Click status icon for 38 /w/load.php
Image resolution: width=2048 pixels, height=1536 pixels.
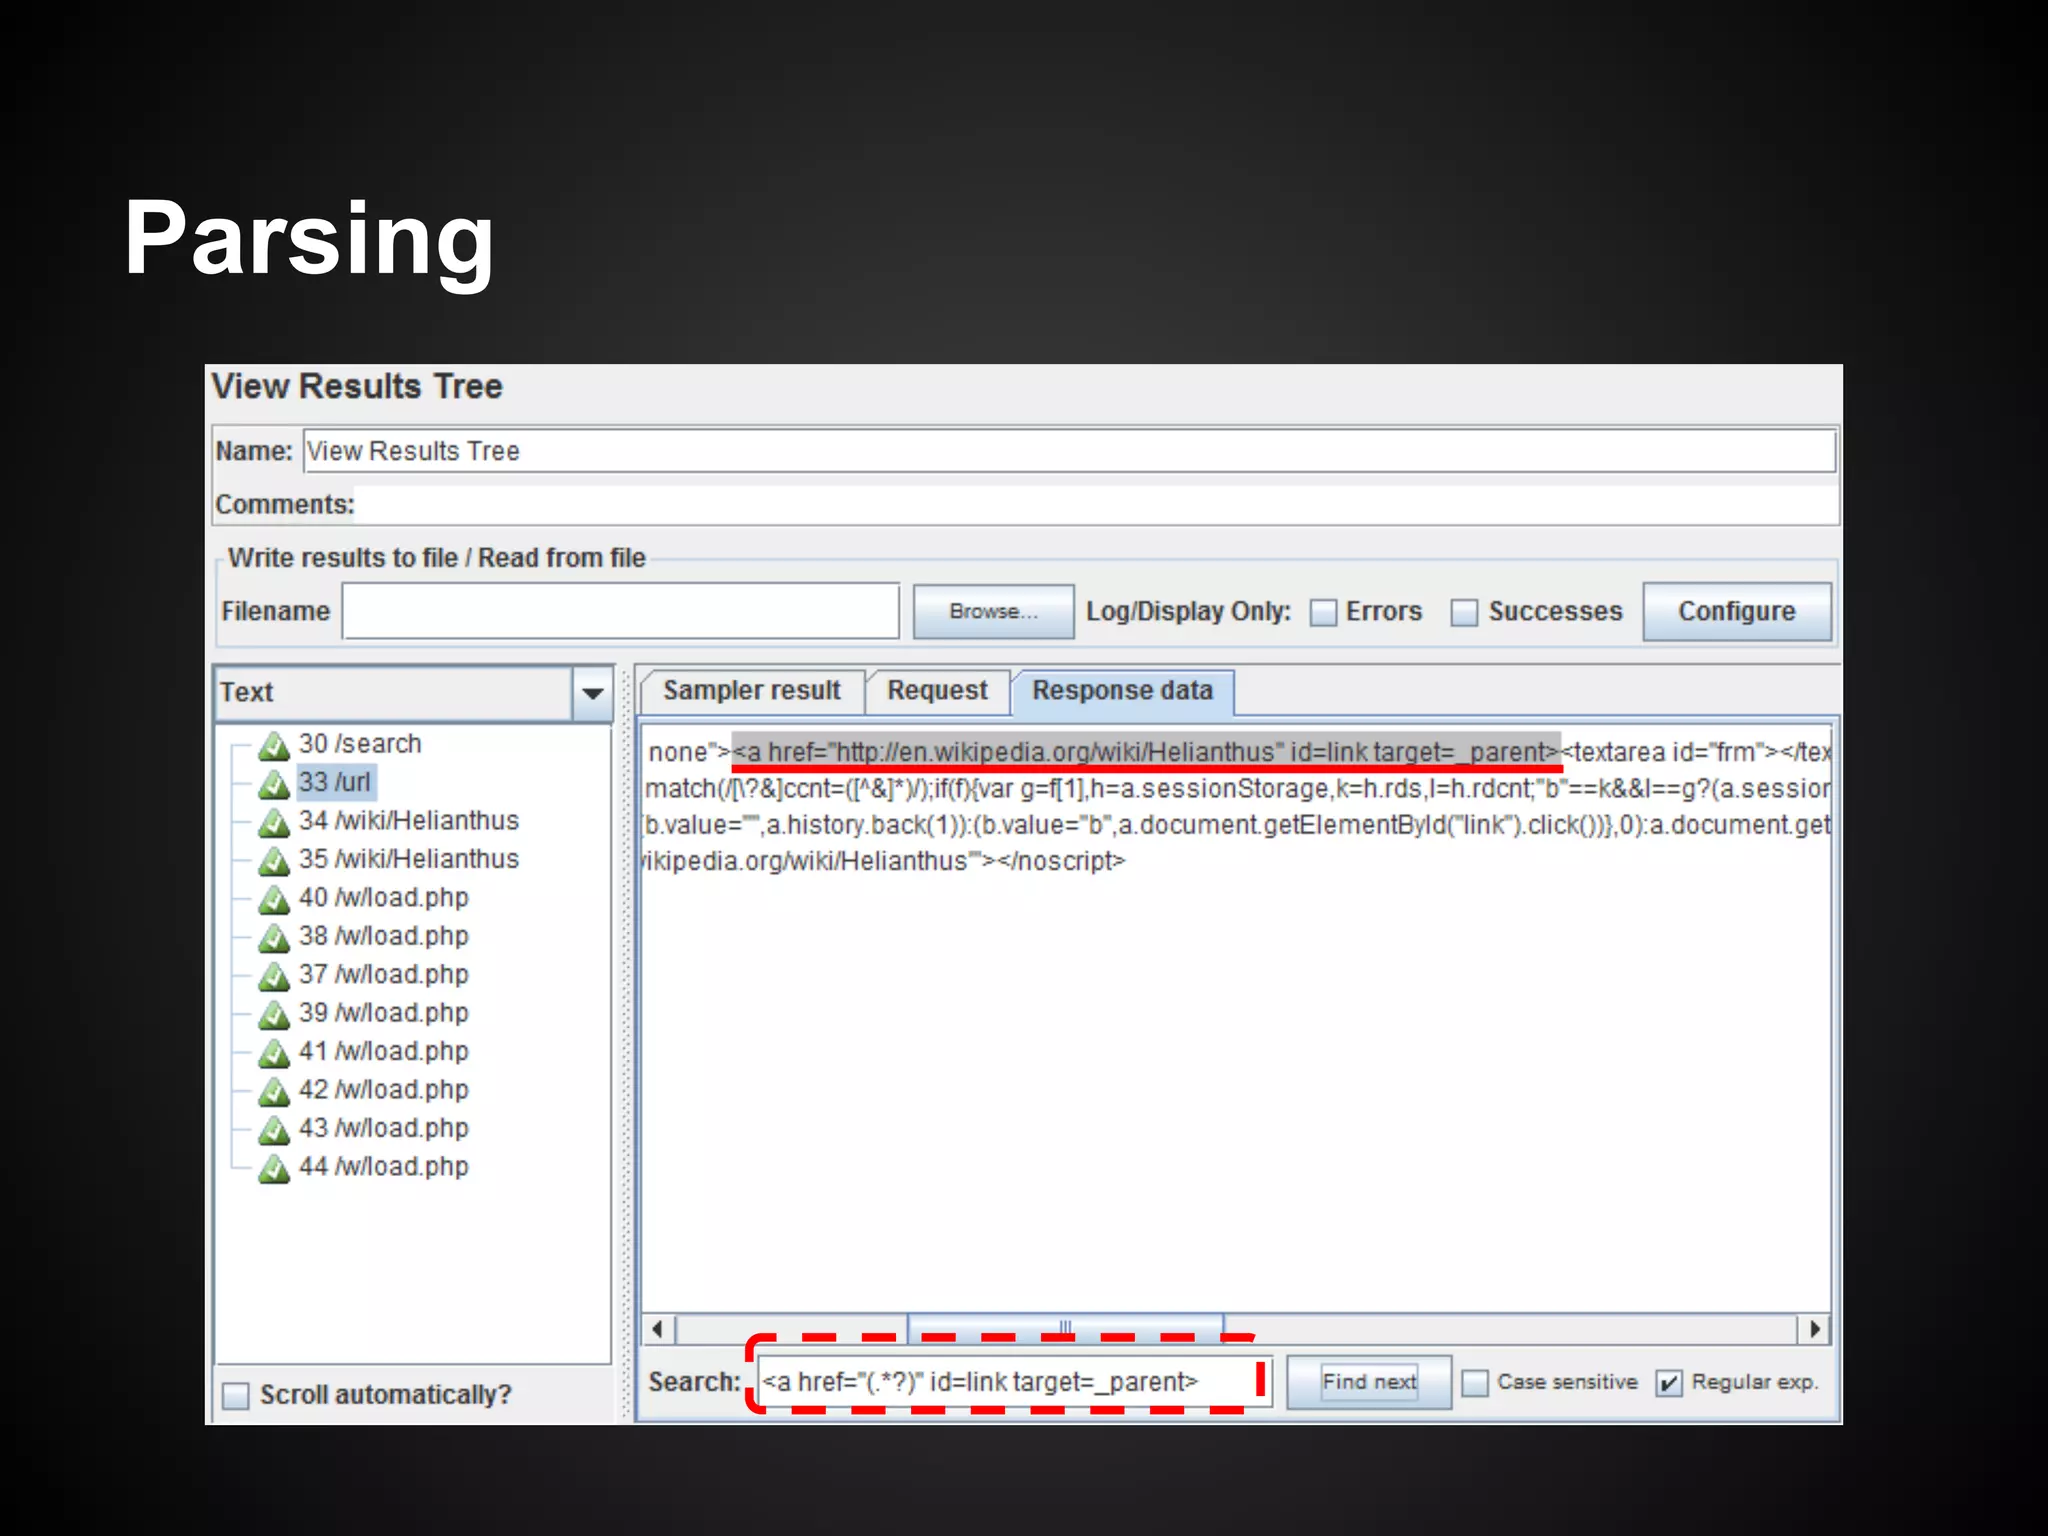[x=273, y=937]
